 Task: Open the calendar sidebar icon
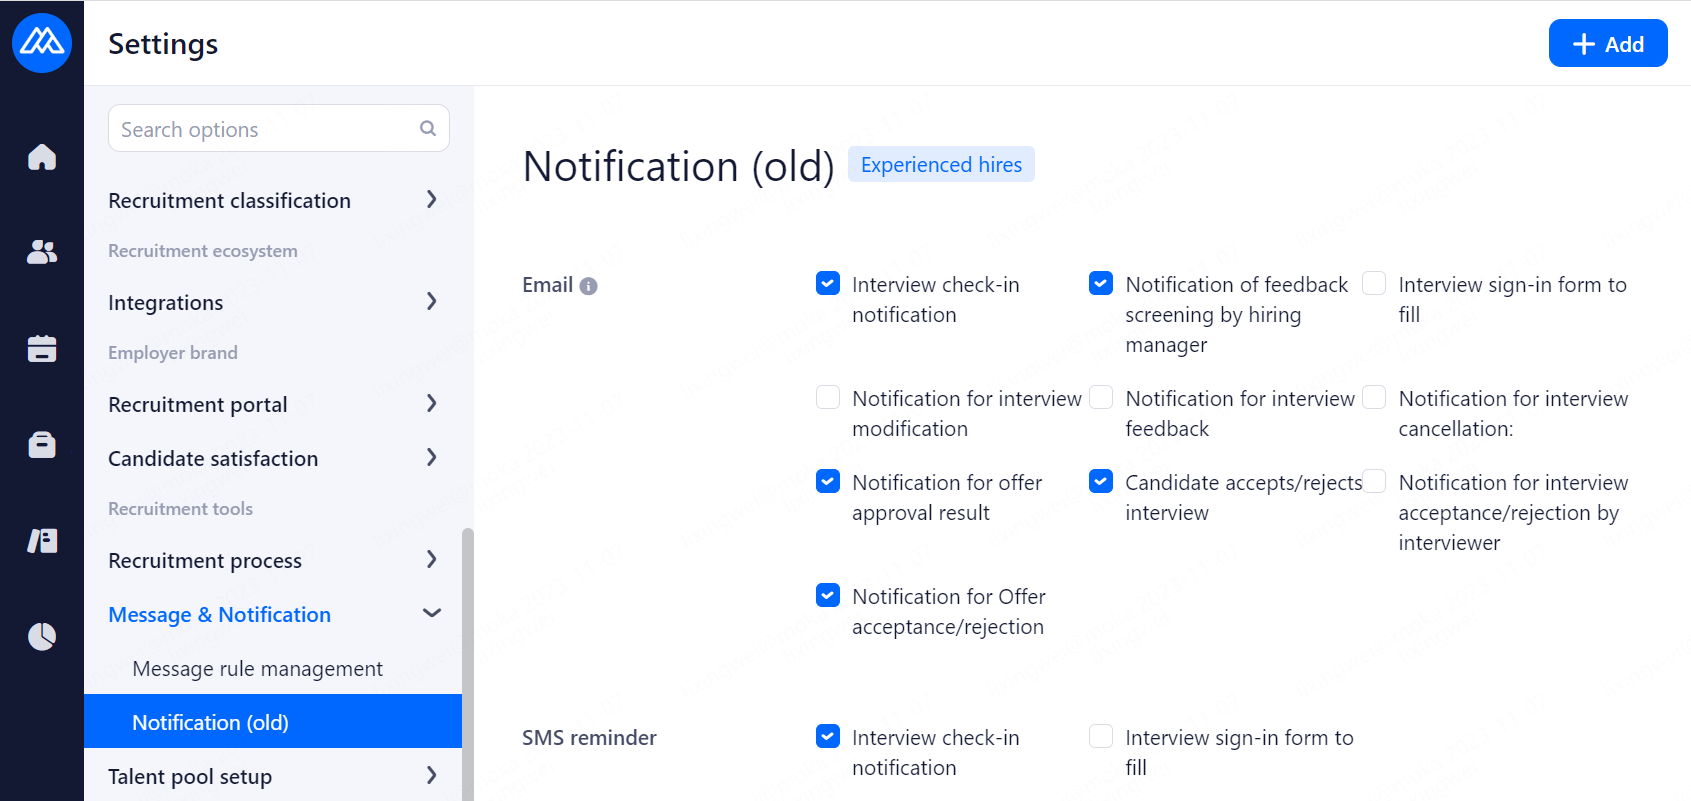point(42,348)
